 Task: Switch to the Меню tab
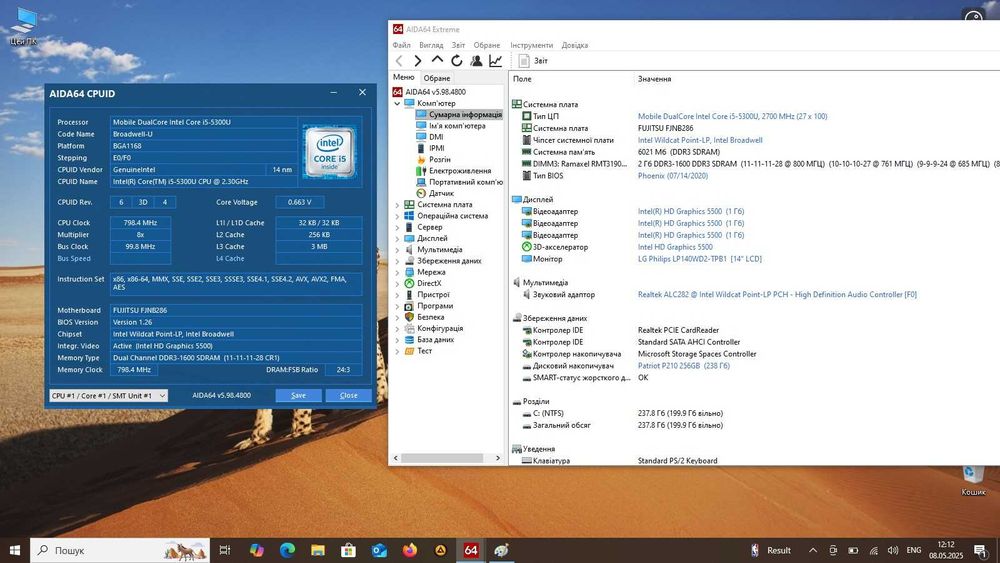coord(403,77)
